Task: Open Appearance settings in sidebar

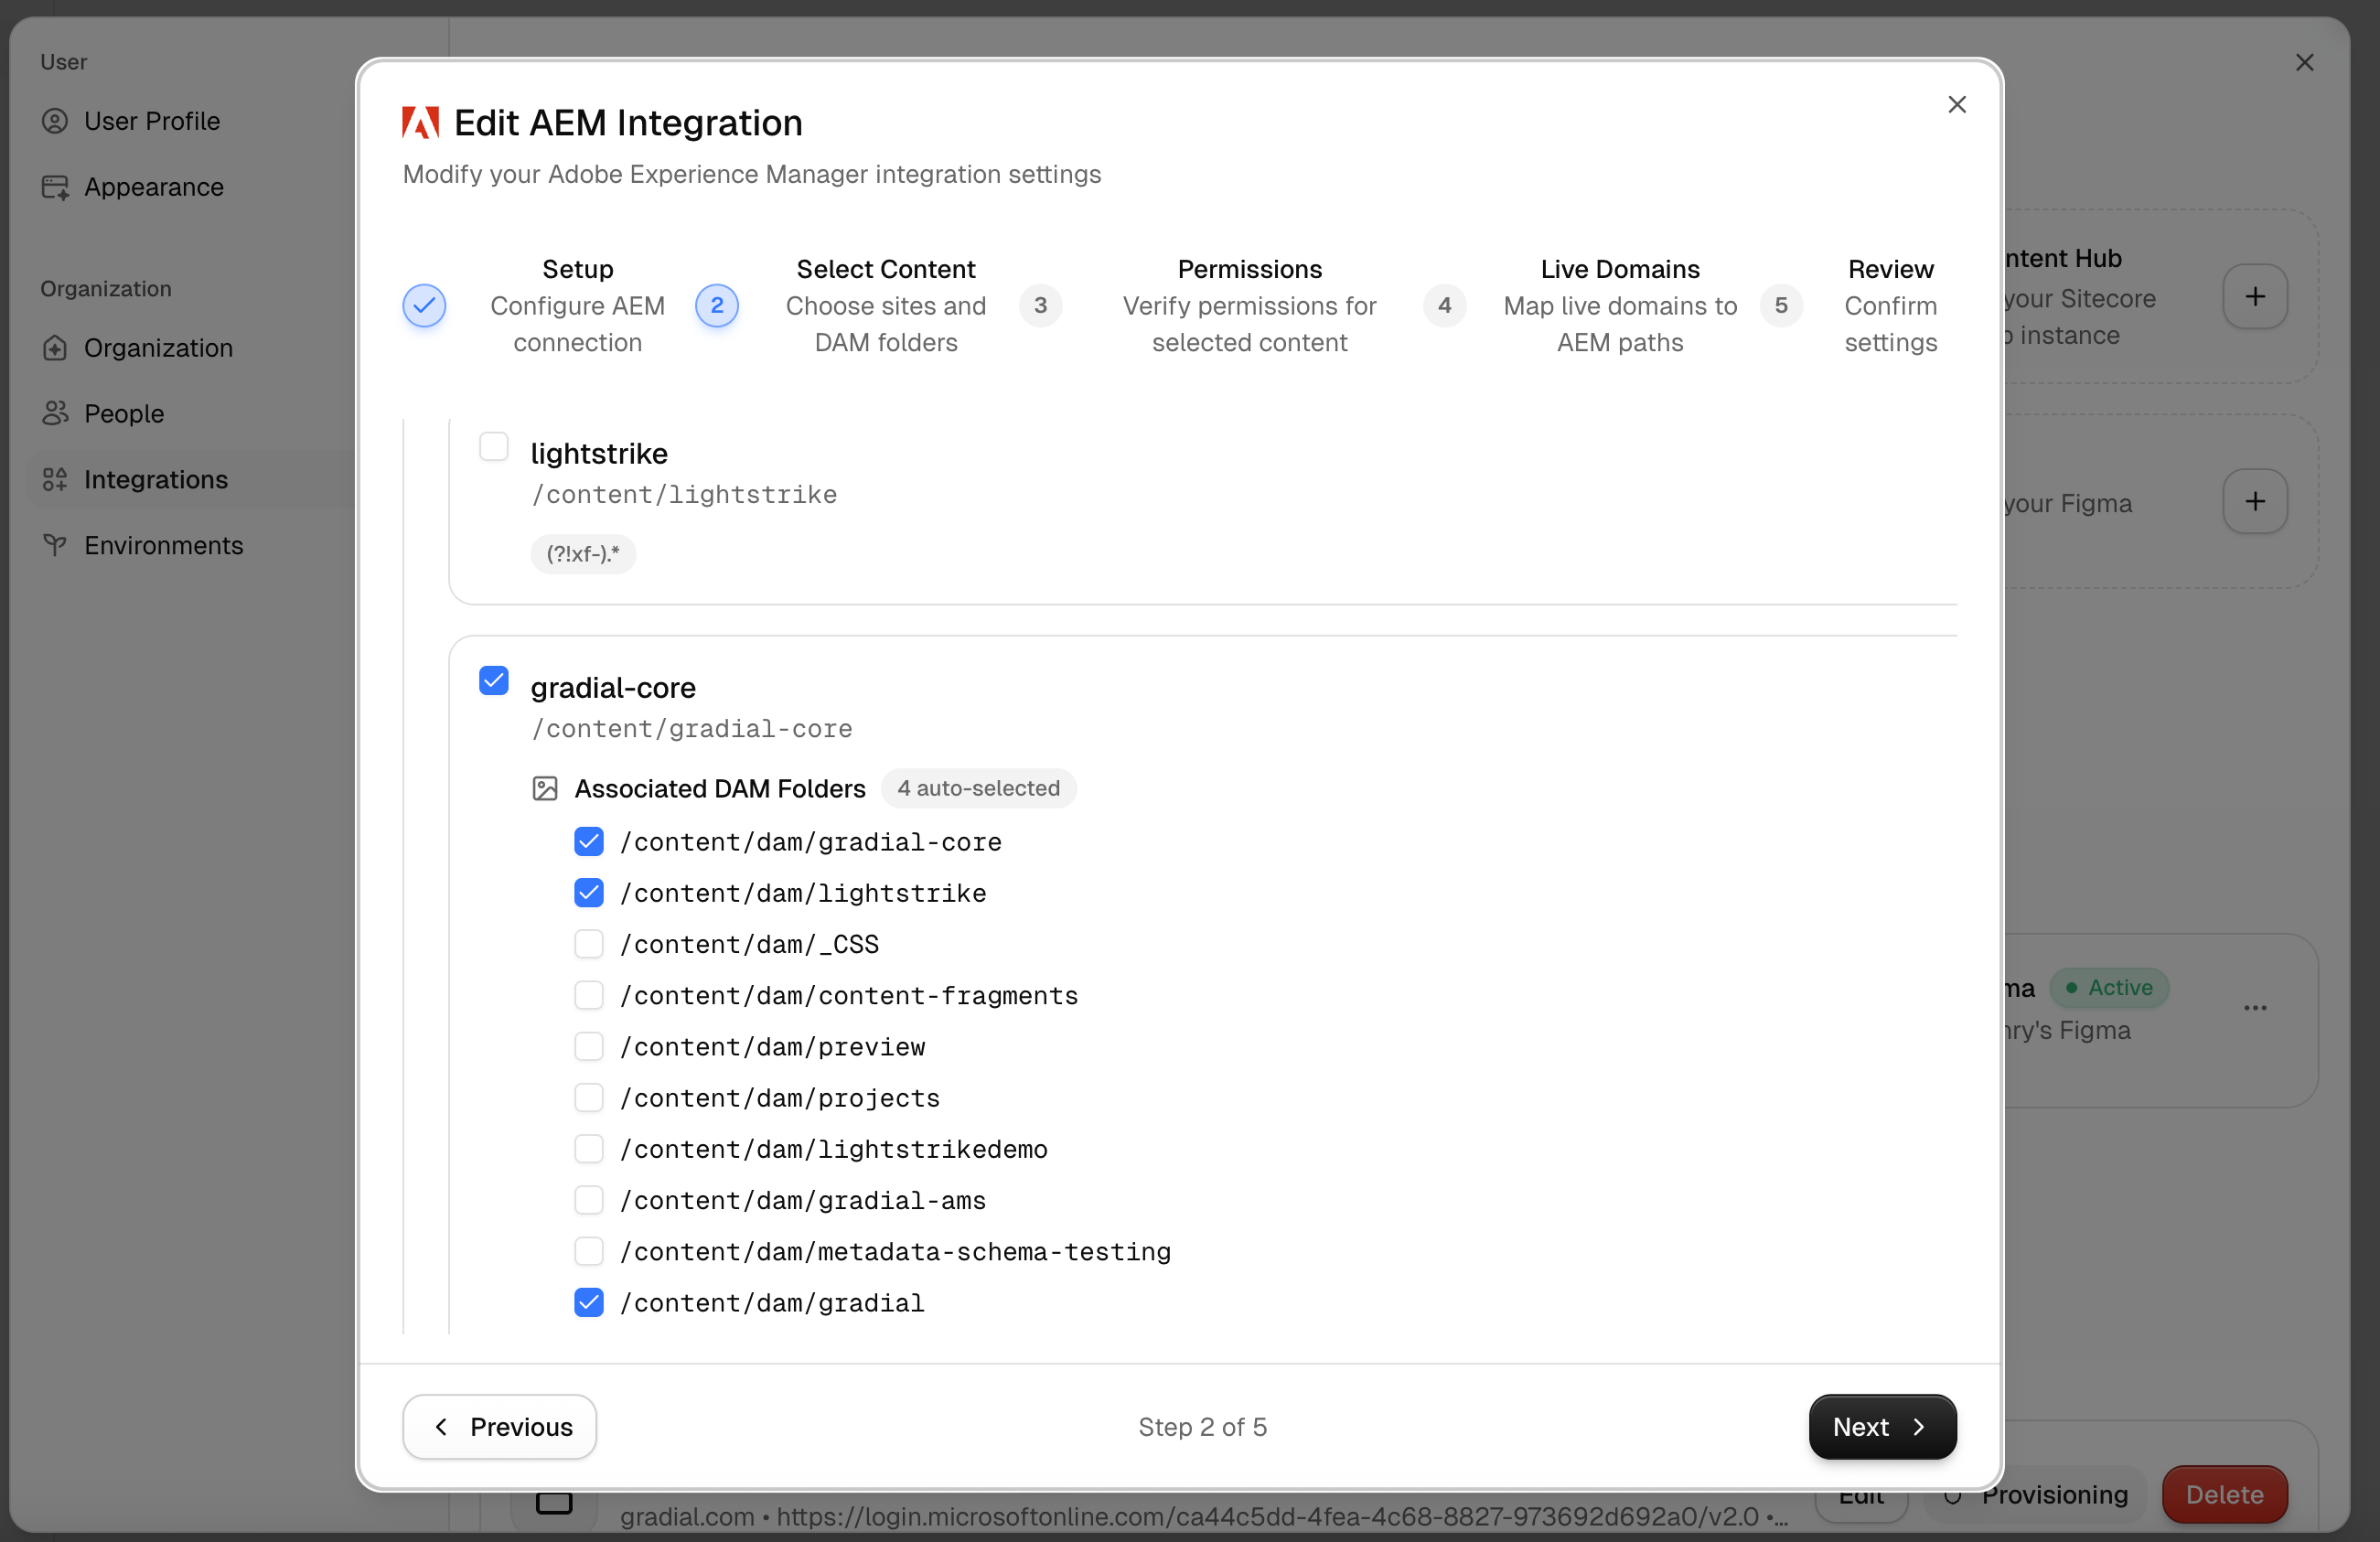Action: (153, 187)
